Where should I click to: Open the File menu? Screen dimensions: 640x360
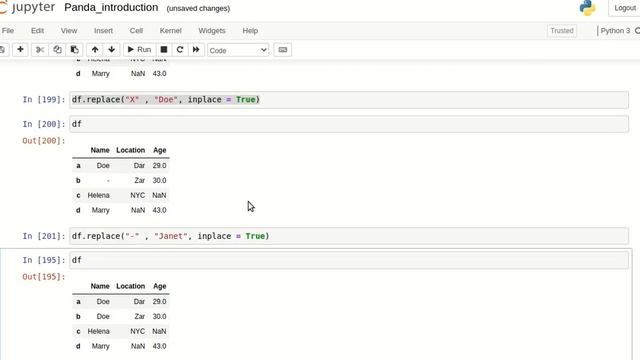8,31
